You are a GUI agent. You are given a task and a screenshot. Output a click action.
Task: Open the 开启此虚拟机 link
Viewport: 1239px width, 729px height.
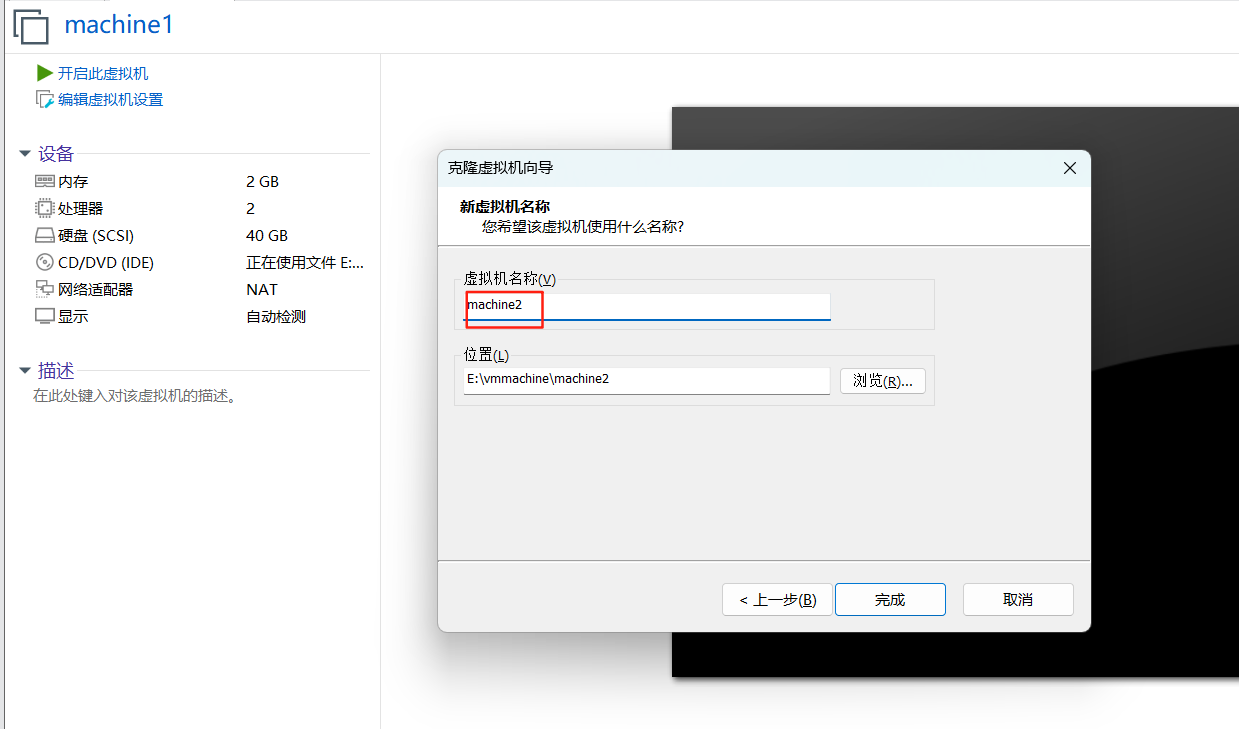click(x=103, y=73)
